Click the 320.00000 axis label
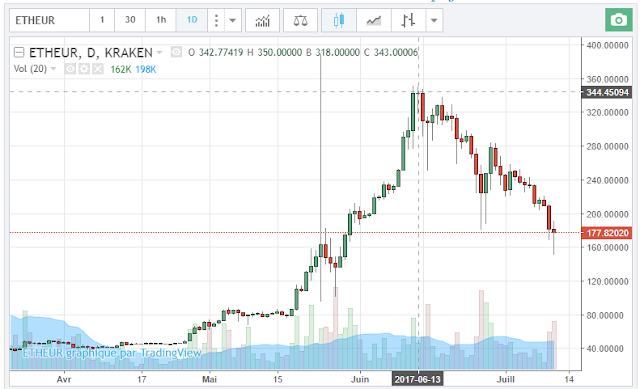The height and width of the screenshot is (389, 640). (x=607, y=112)
